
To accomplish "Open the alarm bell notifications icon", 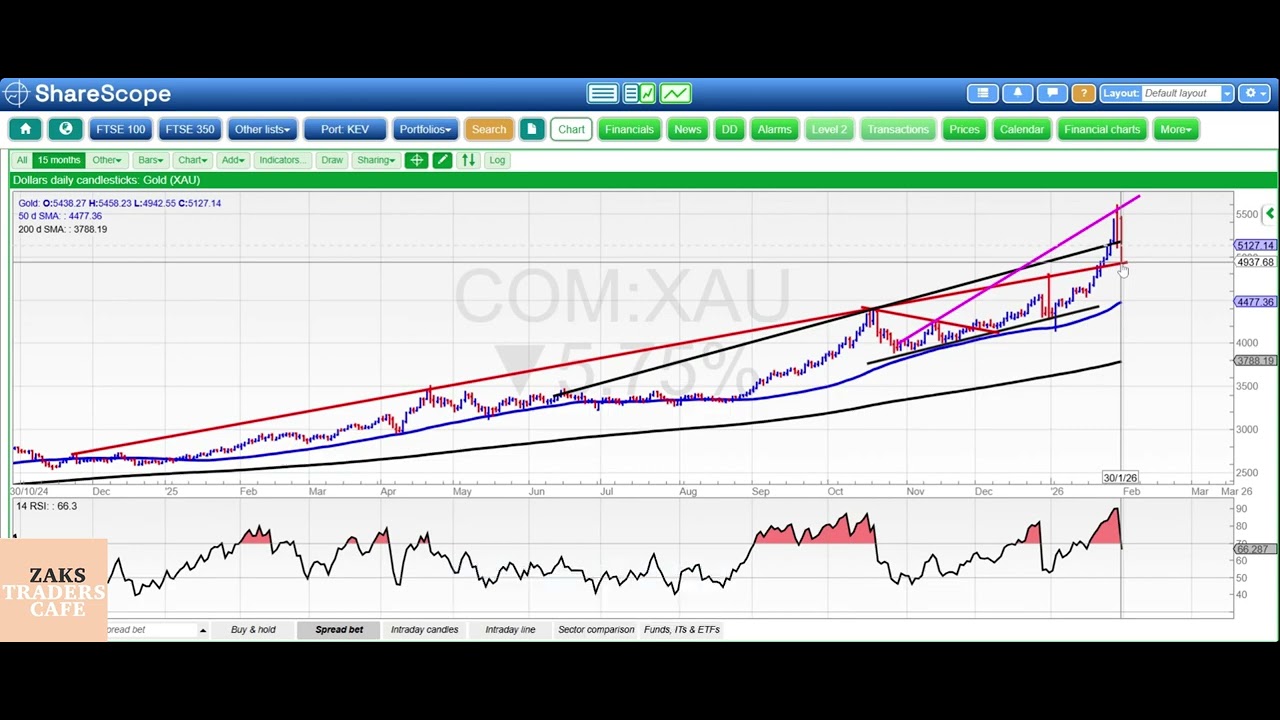I will click(1017, 93).
